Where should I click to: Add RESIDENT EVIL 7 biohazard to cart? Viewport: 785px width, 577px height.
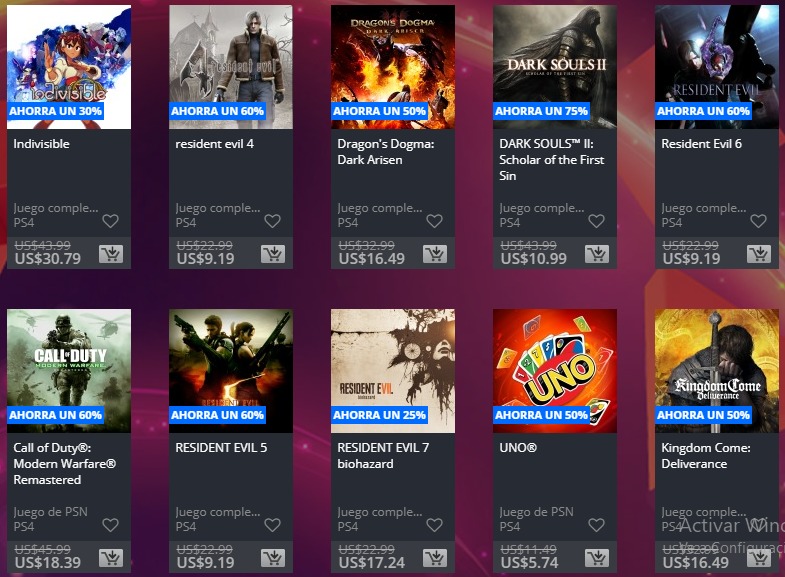click(x=435, y=558)
